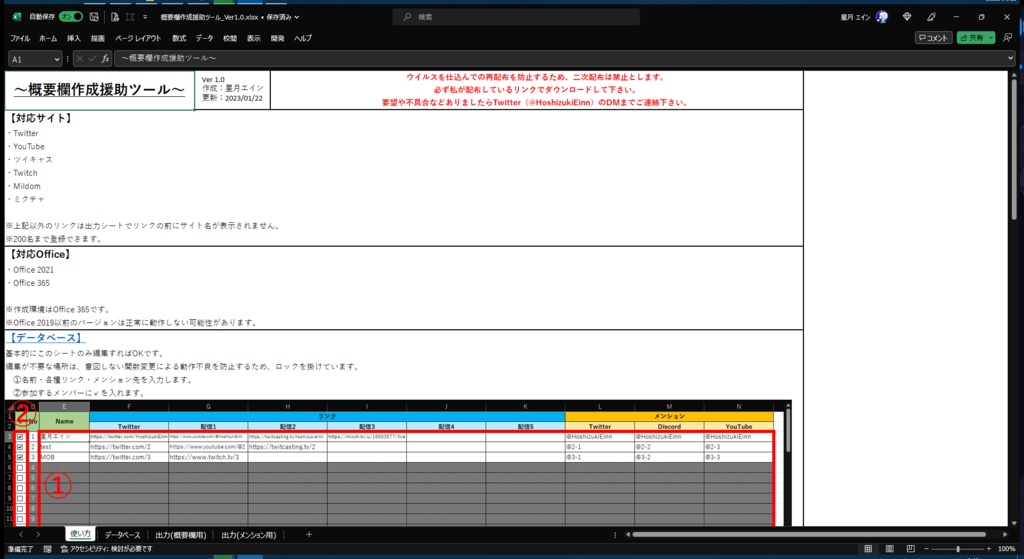Toggle the 自動保存 AutoSave switch
Image resolution: width=1024 pixels, height=559 pixels.
point(71,17)
